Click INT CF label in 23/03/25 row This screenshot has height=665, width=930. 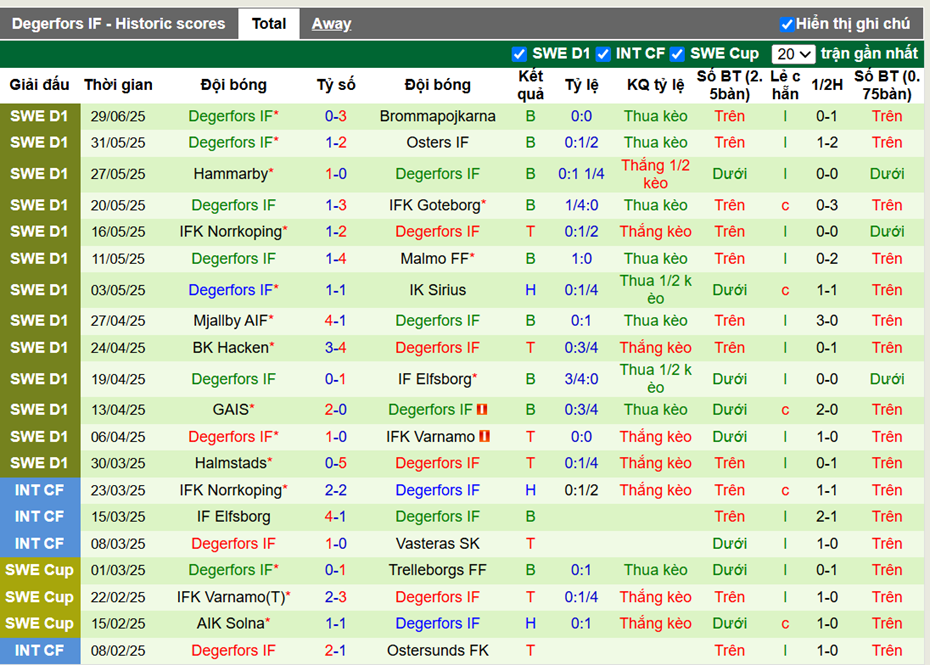[x=39, y=490]
